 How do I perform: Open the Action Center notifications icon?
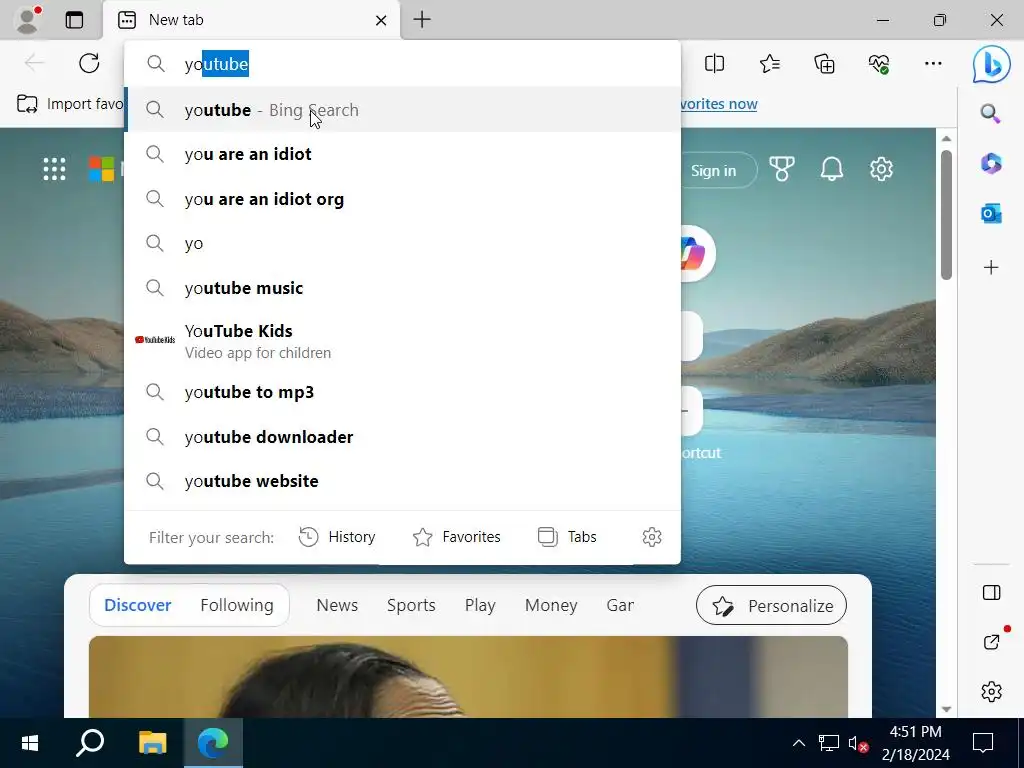(x=983, y=743)
